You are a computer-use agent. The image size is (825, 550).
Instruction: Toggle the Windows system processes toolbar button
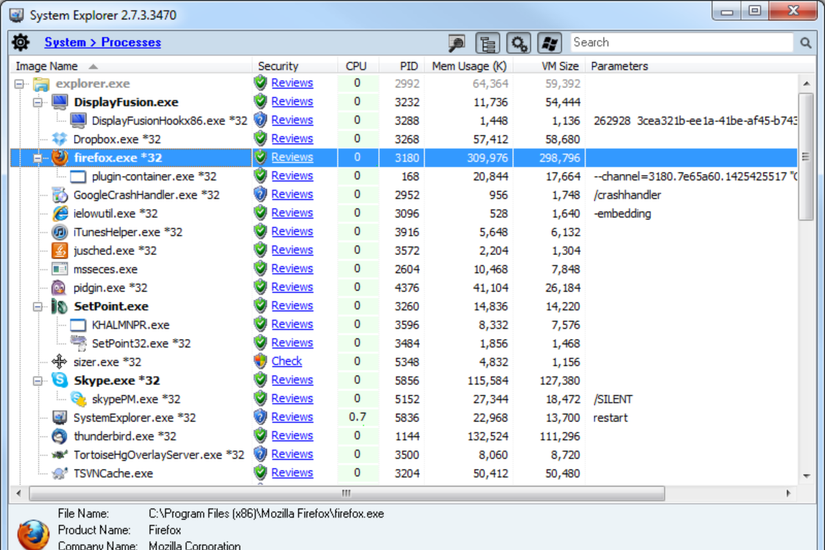point(550,43)
